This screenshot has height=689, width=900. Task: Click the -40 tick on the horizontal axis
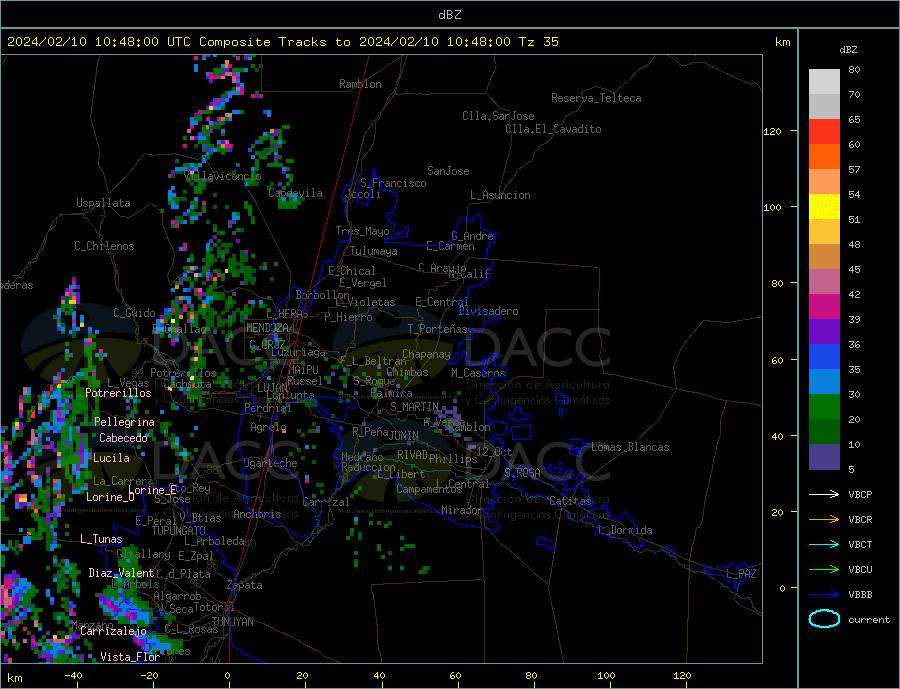click(x=73, y=676)
